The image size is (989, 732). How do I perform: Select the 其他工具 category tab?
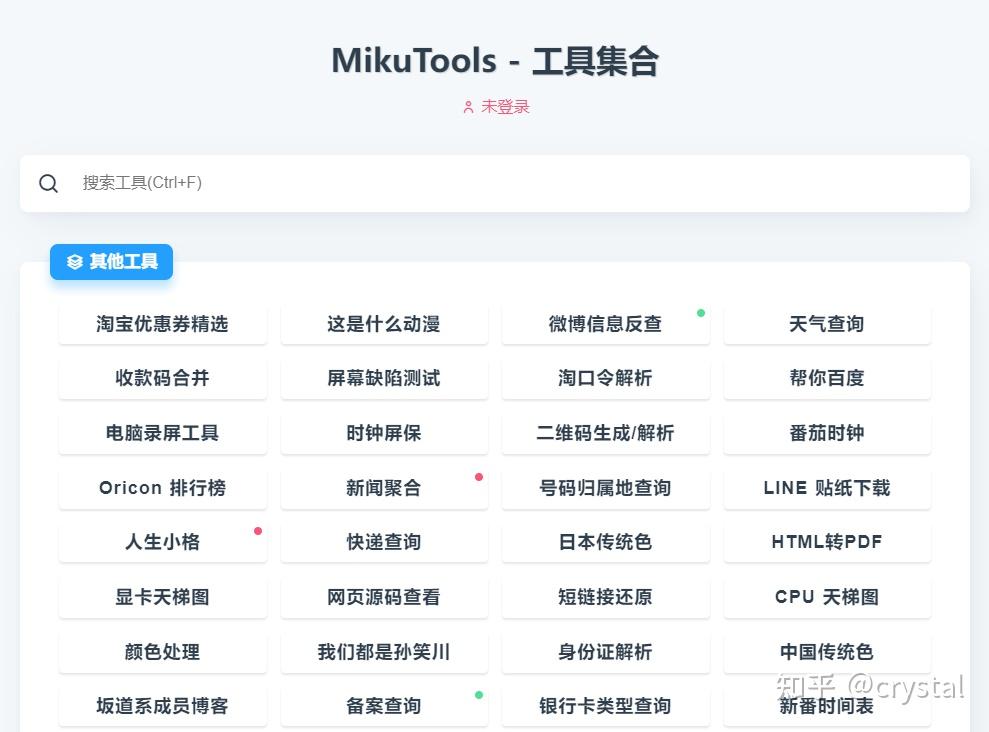pos(112,262)
